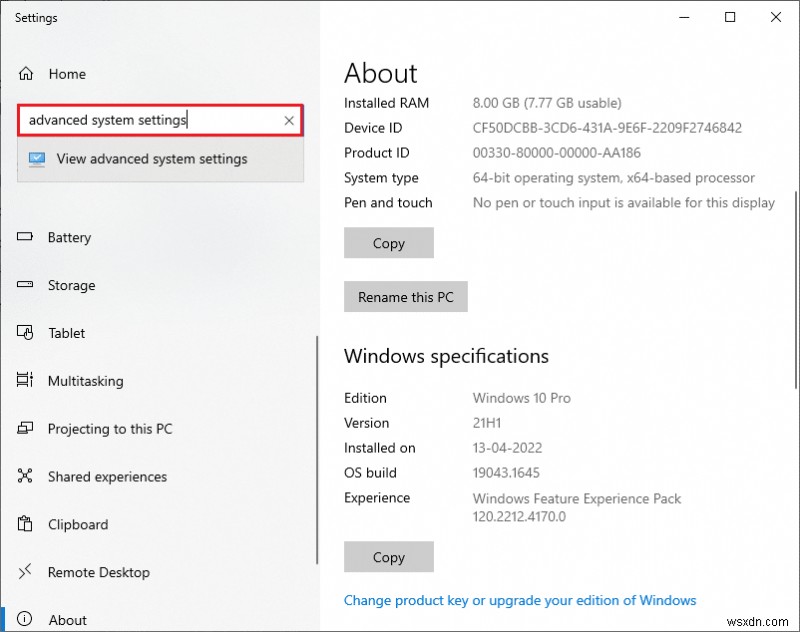
Task: Click the Tablet icon
Action: click(26, 333)
